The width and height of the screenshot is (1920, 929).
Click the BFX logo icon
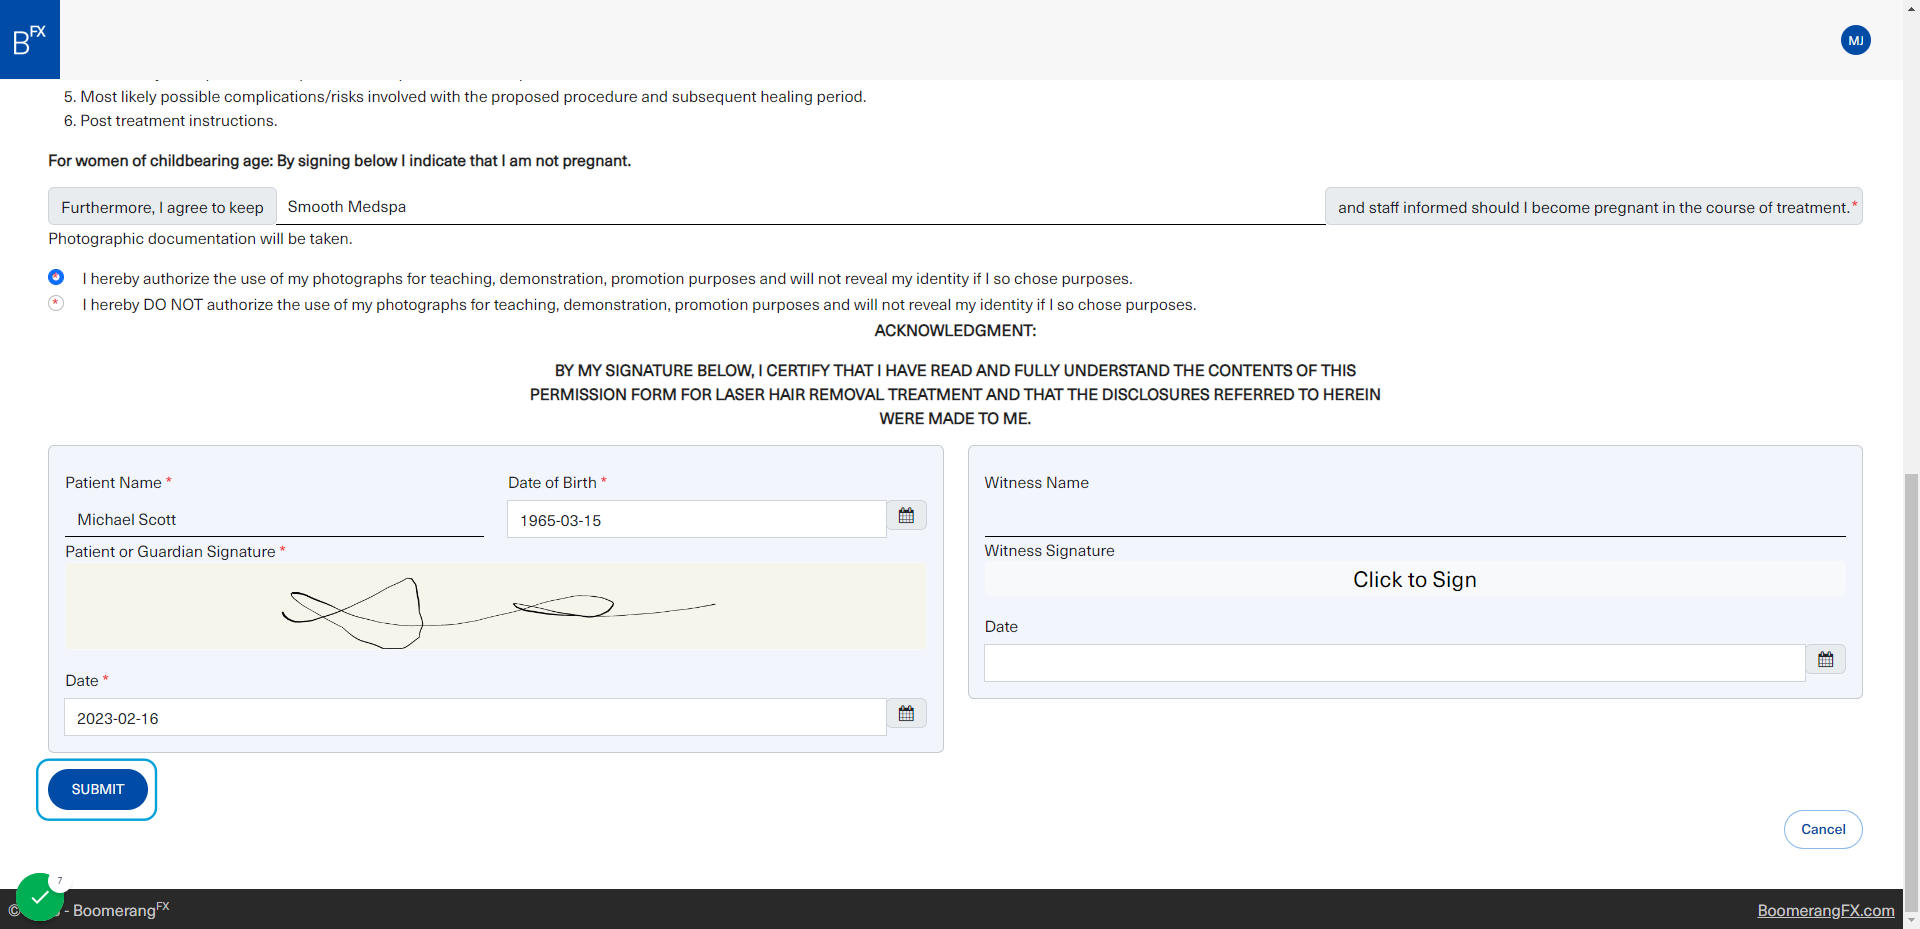[30, 39]
